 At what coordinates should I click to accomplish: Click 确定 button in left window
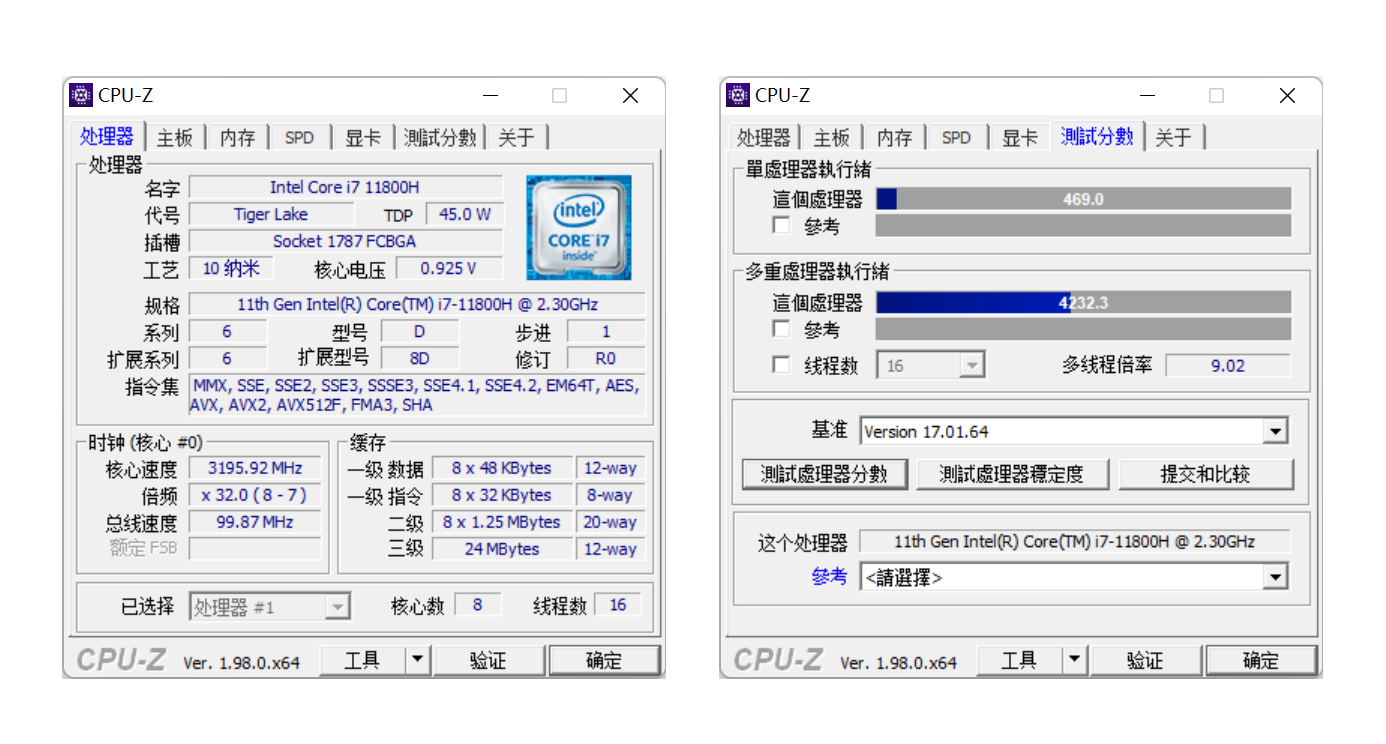(x=604, y=660)
